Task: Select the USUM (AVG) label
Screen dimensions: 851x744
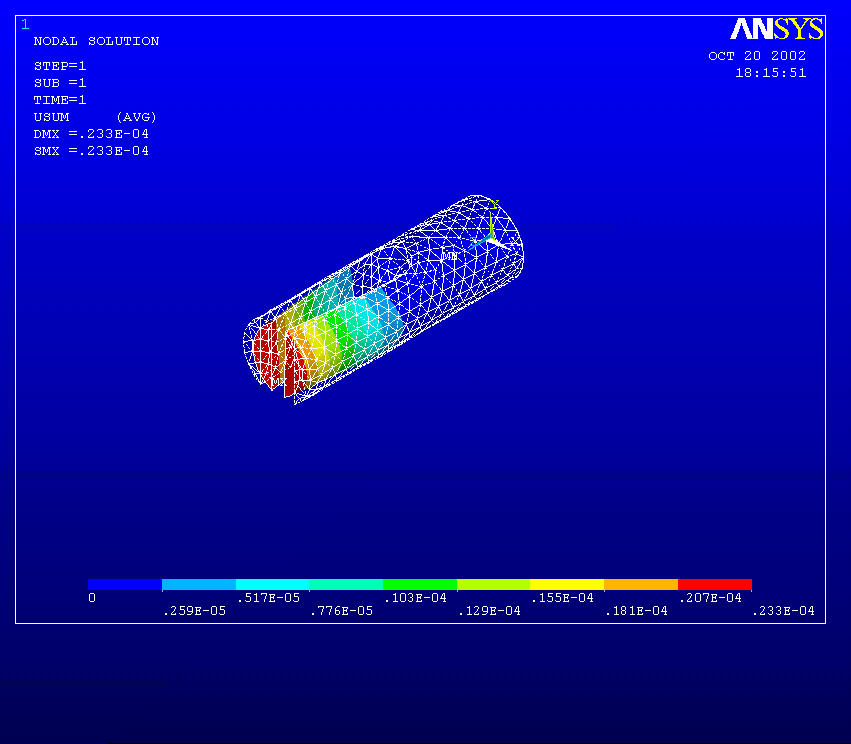Action: (95, 117)
